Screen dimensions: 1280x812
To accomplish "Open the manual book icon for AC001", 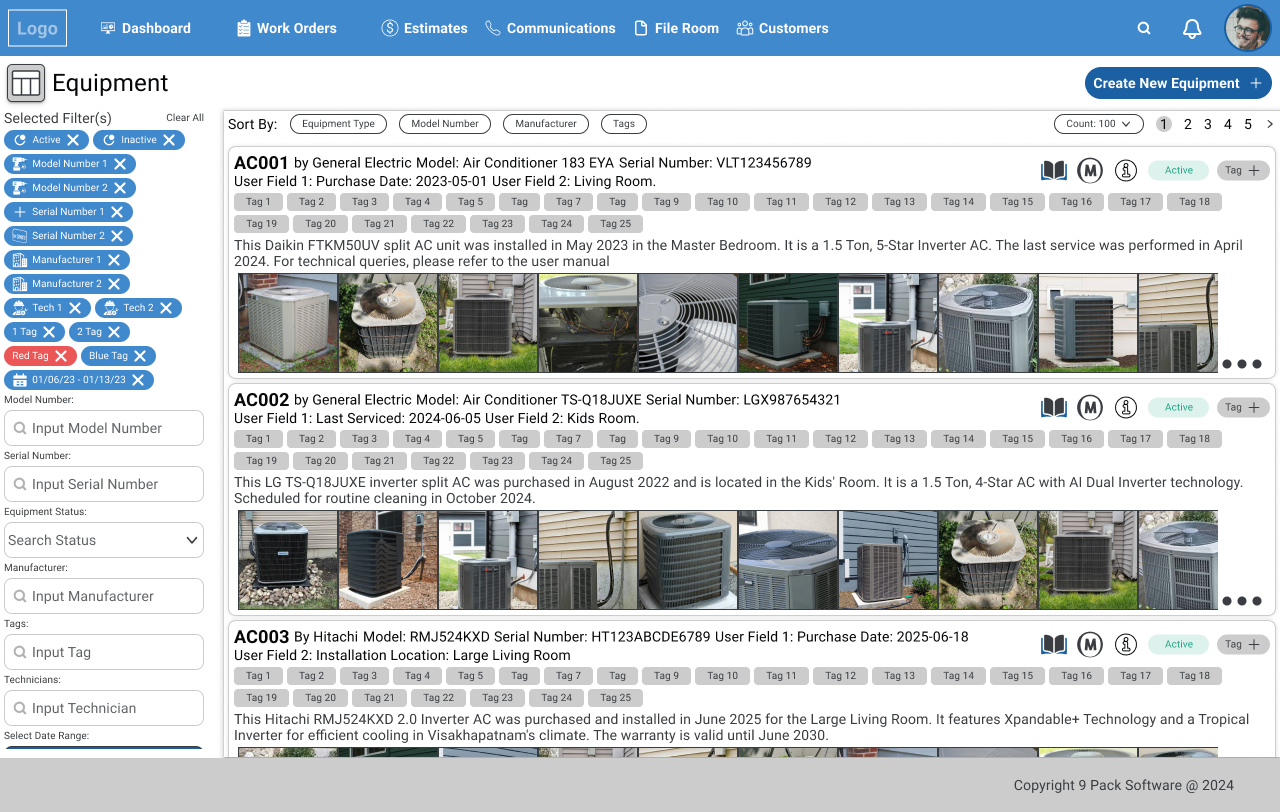I will pyautogui.click(x=1054, y=170).
